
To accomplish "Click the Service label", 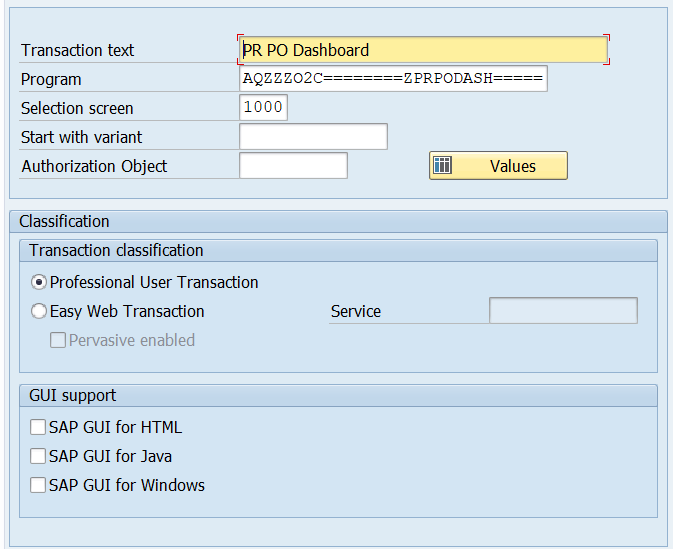I will (356, 311).
